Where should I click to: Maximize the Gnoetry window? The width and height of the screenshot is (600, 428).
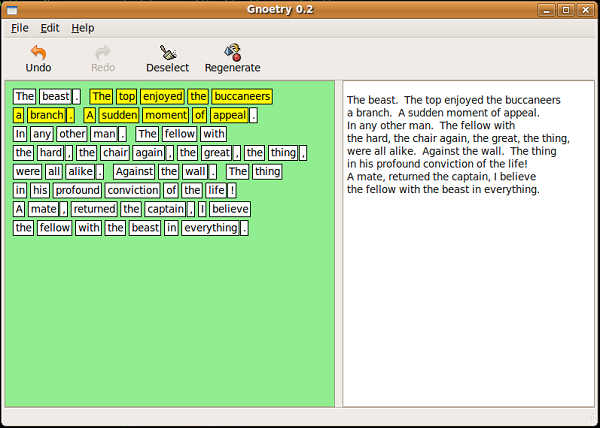pyautogui.click(x=566, y=10)
